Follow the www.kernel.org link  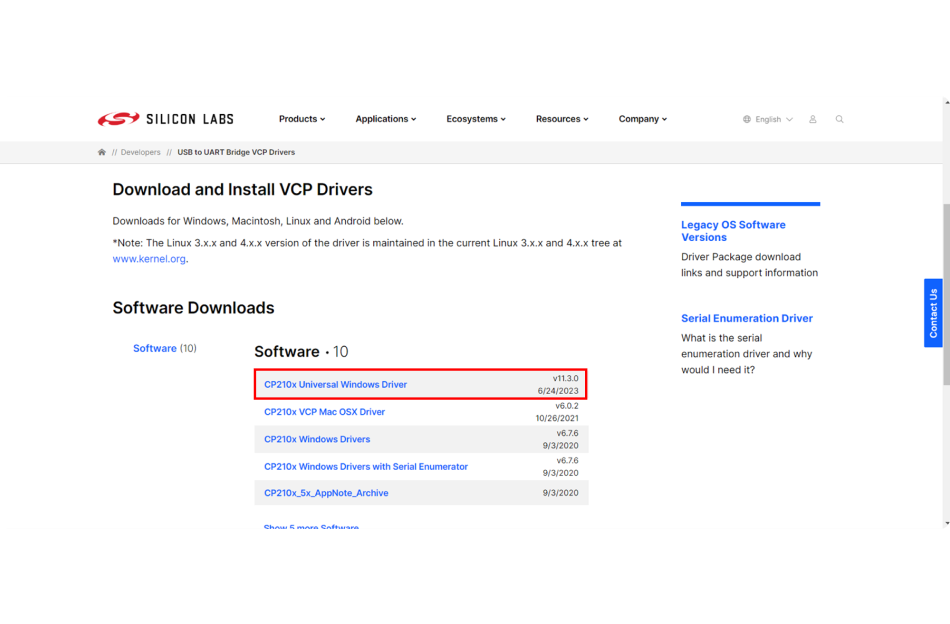click(149, 259)
